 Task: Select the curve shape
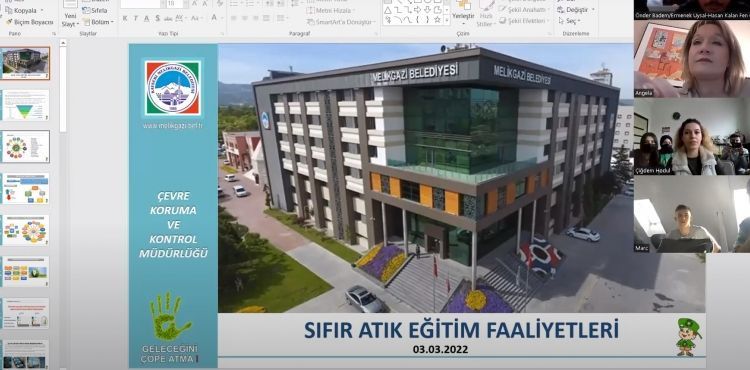tap(408, 20)
